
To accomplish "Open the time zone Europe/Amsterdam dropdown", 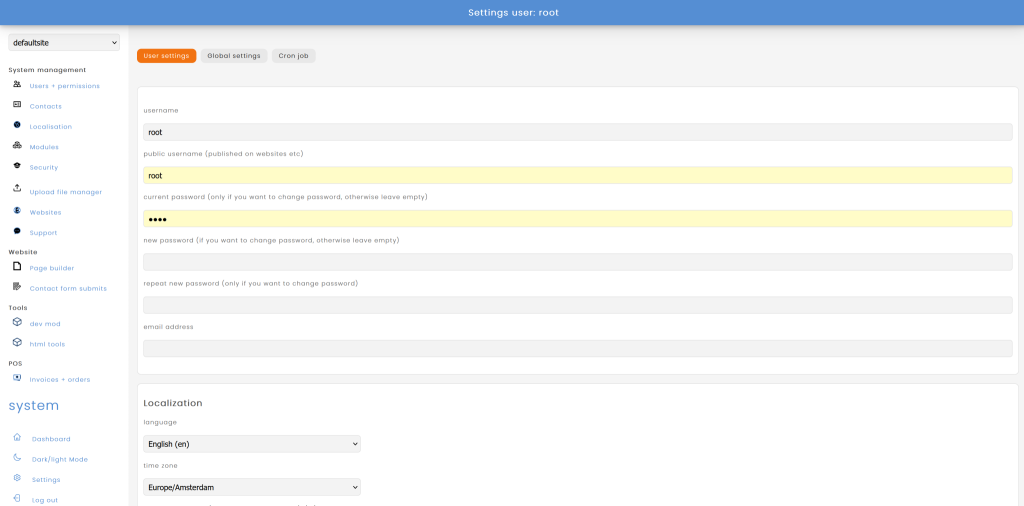I will point(252,487).
